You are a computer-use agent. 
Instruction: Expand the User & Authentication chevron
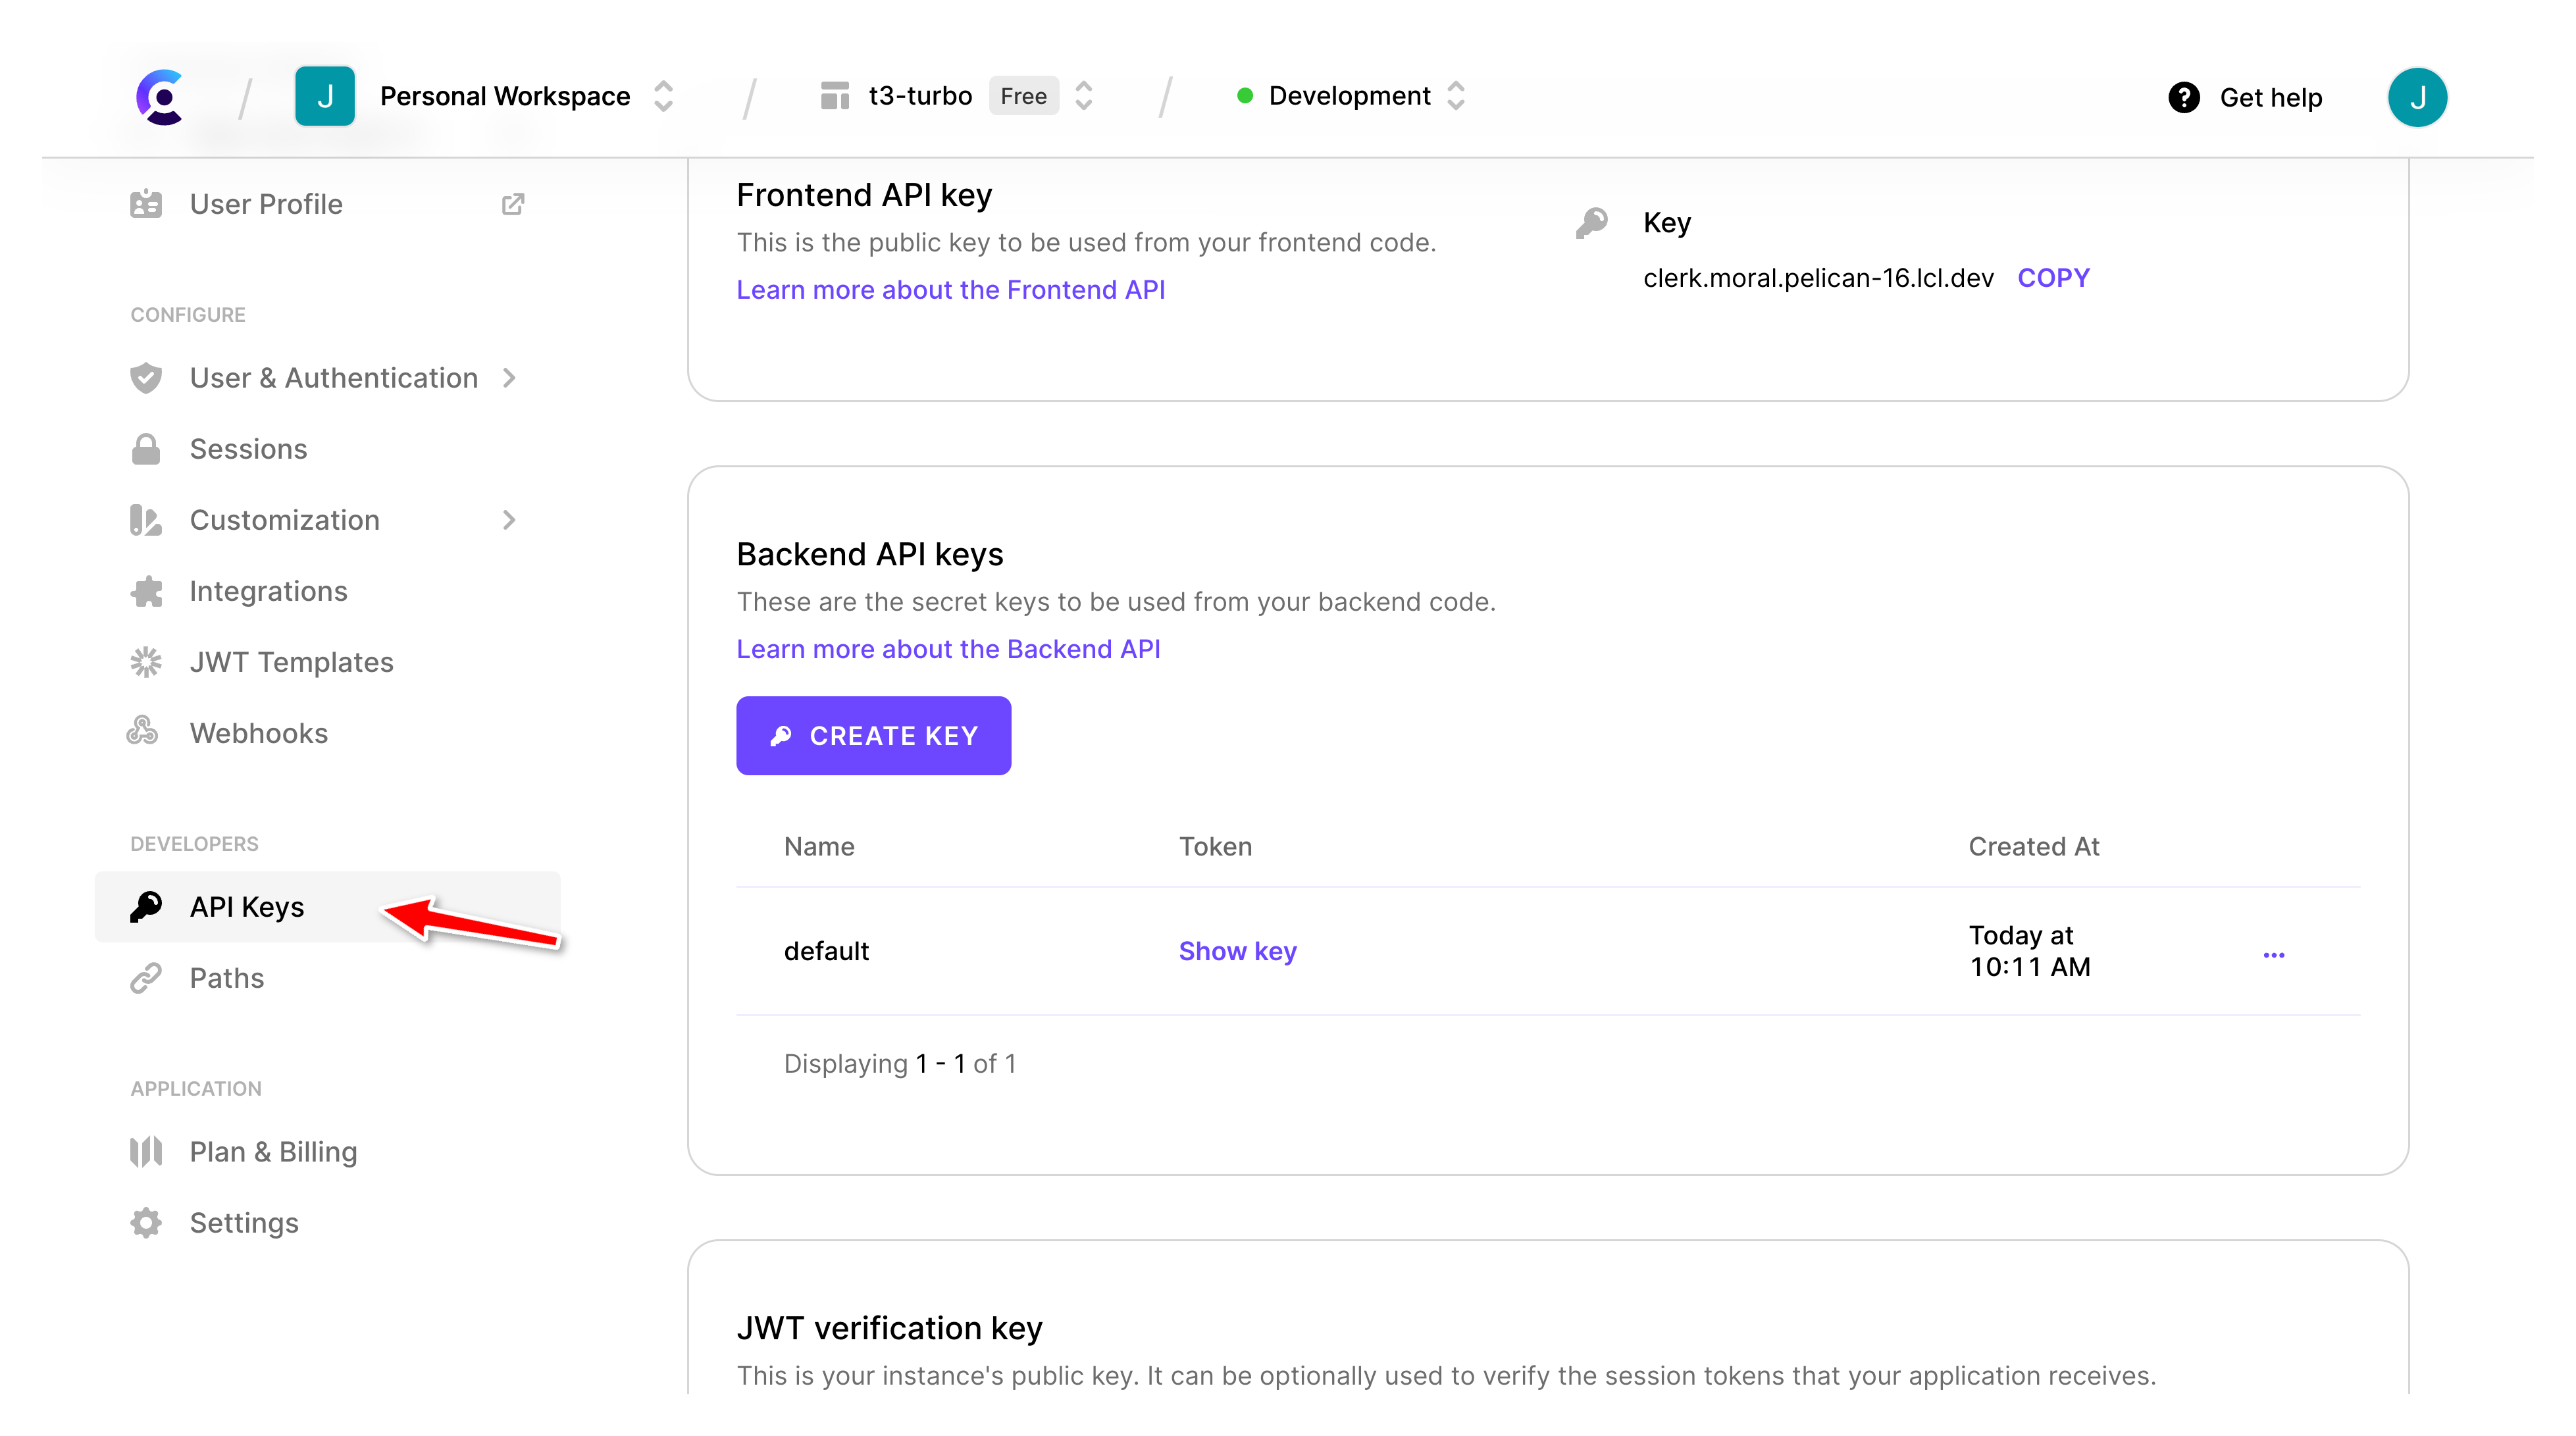click(510, 378)
